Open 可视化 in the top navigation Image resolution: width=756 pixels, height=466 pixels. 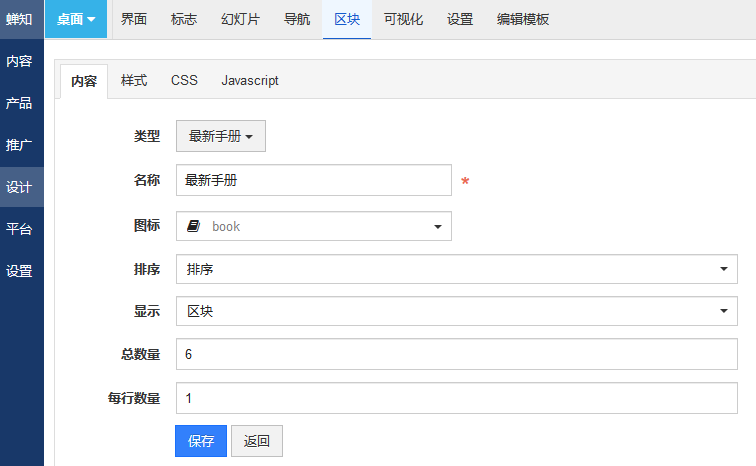pos(403,19)
